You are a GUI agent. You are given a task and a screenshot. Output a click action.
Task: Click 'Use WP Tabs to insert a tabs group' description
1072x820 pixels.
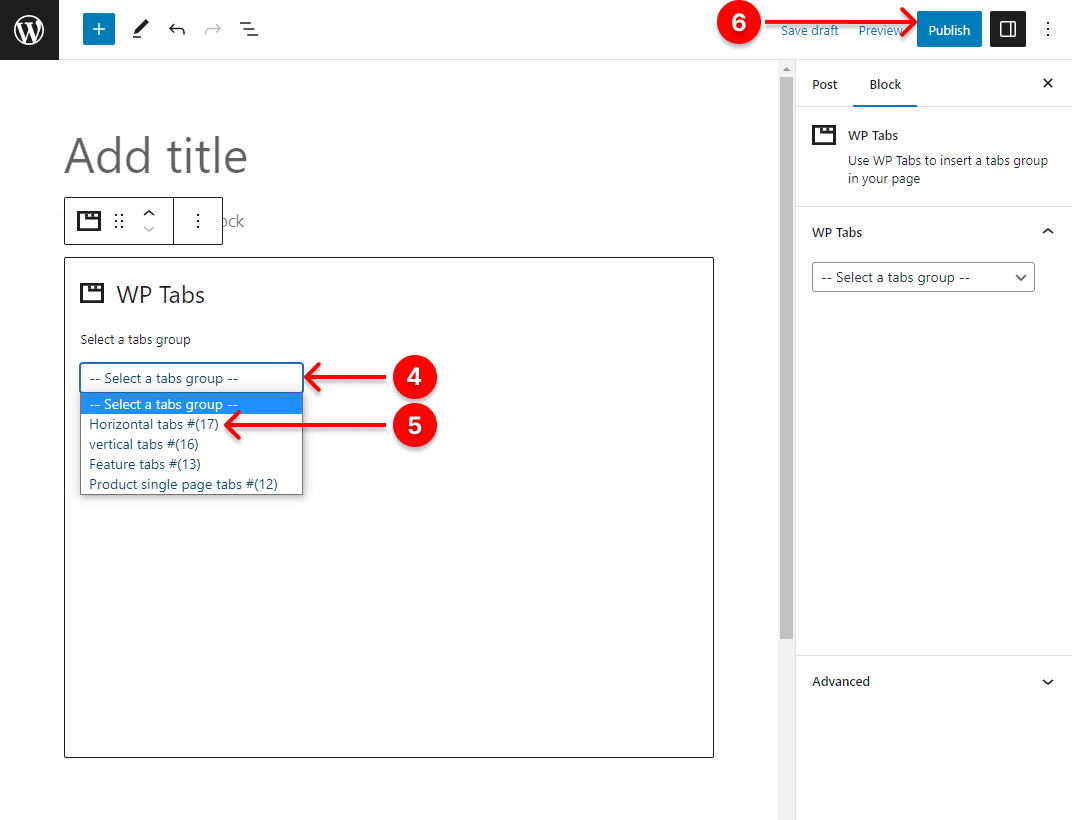coord(948,169)
